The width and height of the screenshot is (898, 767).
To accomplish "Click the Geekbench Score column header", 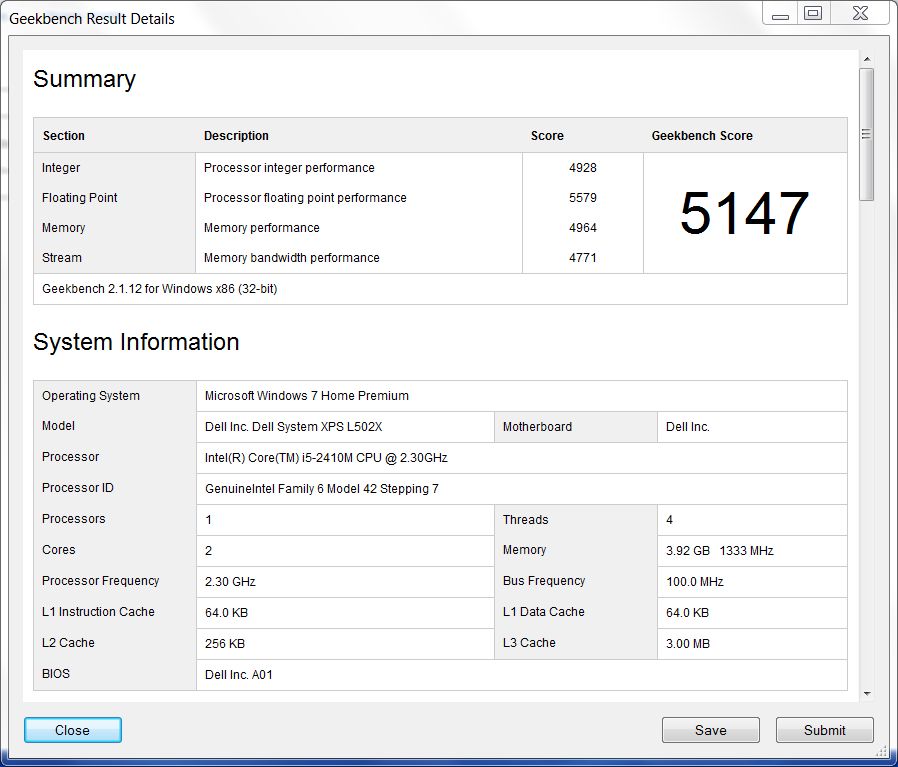I will (x=702, y=136).
